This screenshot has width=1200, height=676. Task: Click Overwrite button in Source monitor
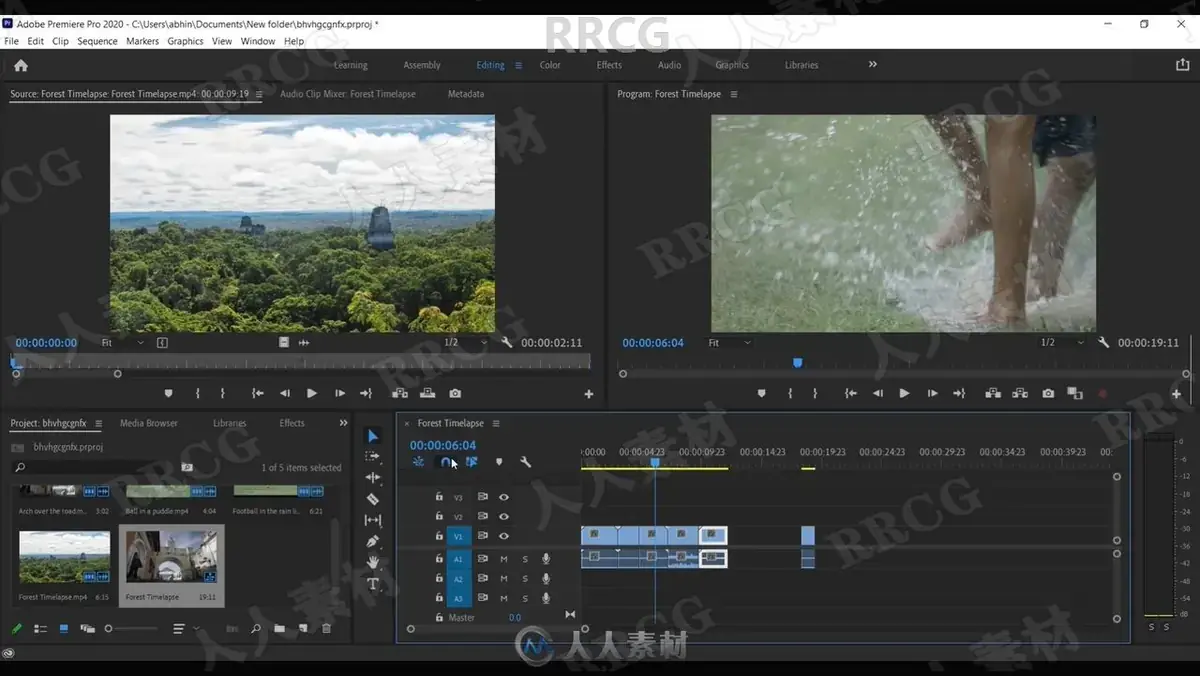pos(428,394)
